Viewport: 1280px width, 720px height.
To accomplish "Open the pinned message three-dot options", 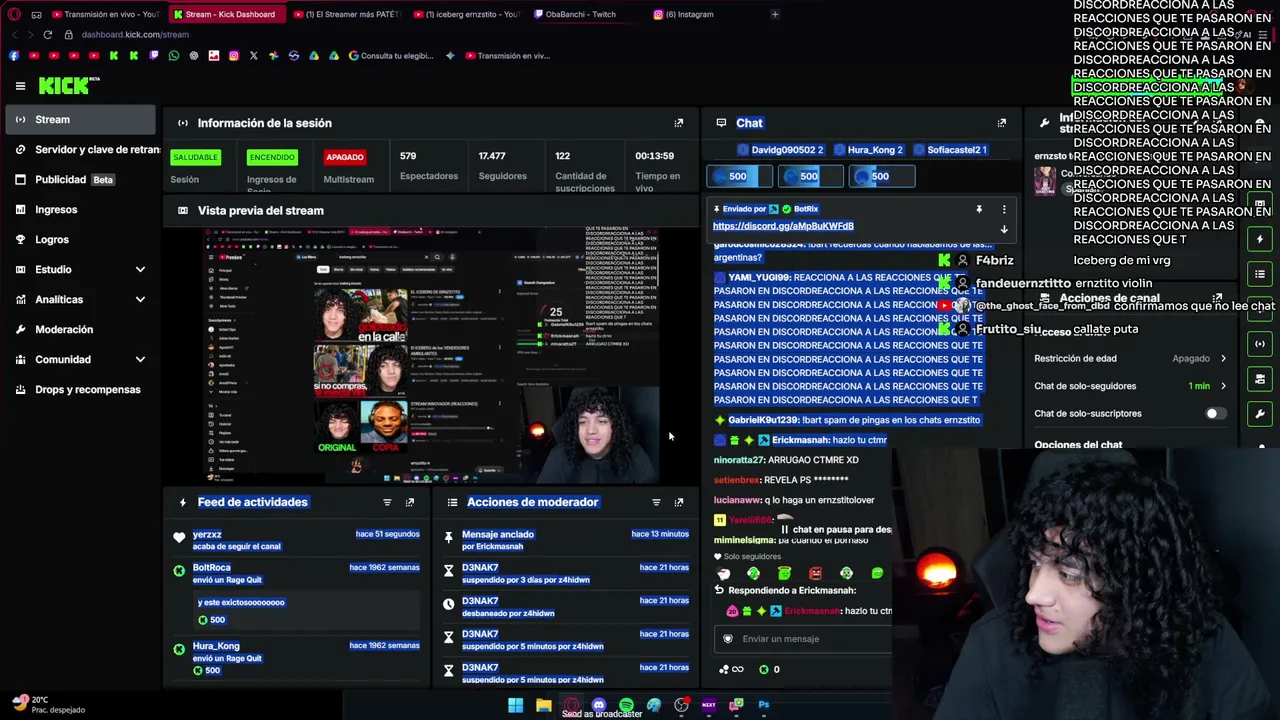I will [1004, 209].
